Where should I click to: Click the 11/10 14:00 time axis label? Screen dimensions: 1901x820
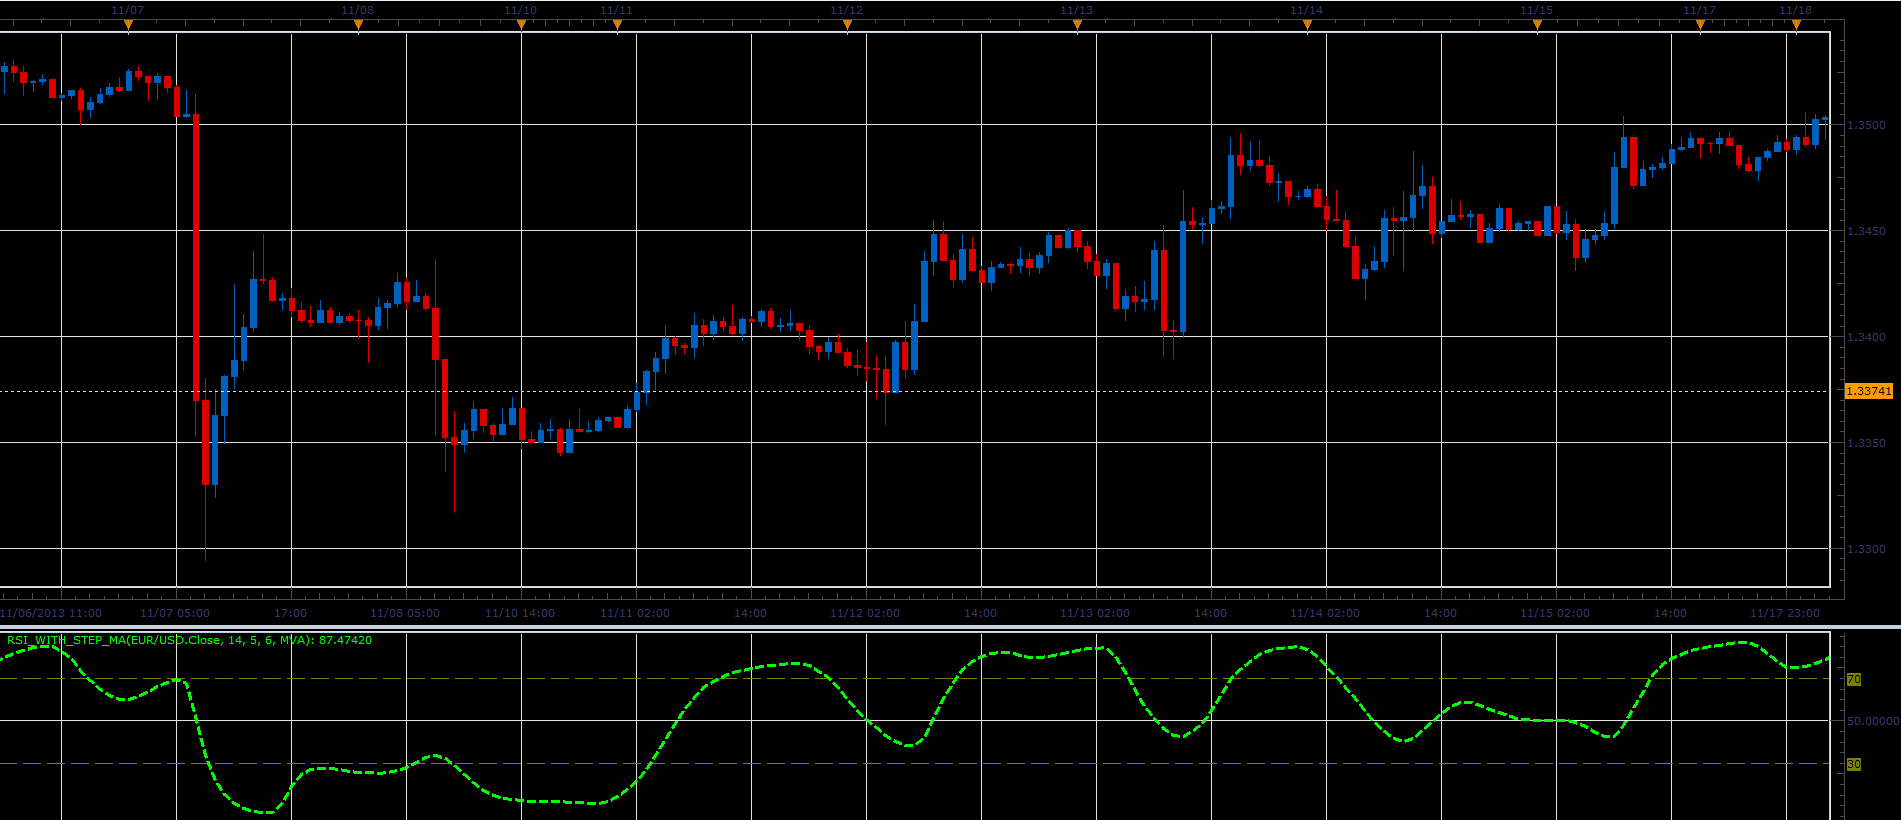[520, 613]
